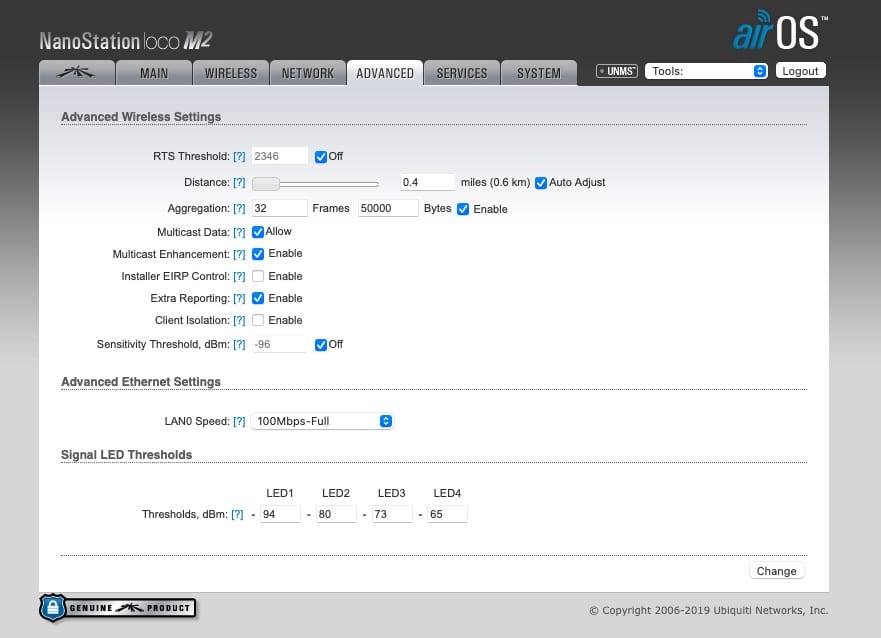Open Extra Reporting help [?]
The image size is (881, 638).
239,298
